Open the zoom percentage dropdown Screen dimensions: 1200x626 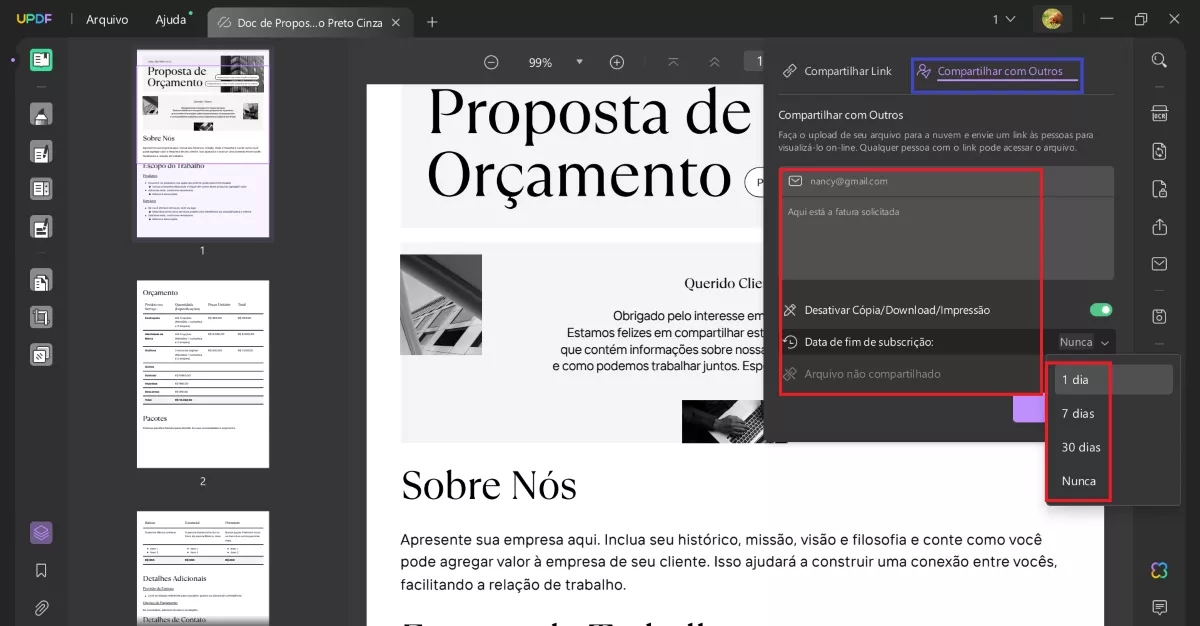coord(580,61)
